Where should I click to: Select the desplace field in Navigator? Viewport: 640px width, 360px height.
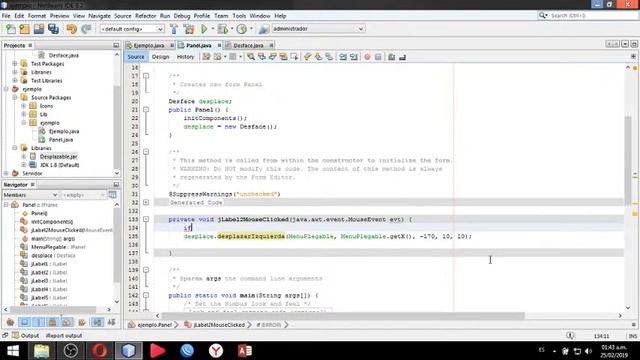point(53,256)
